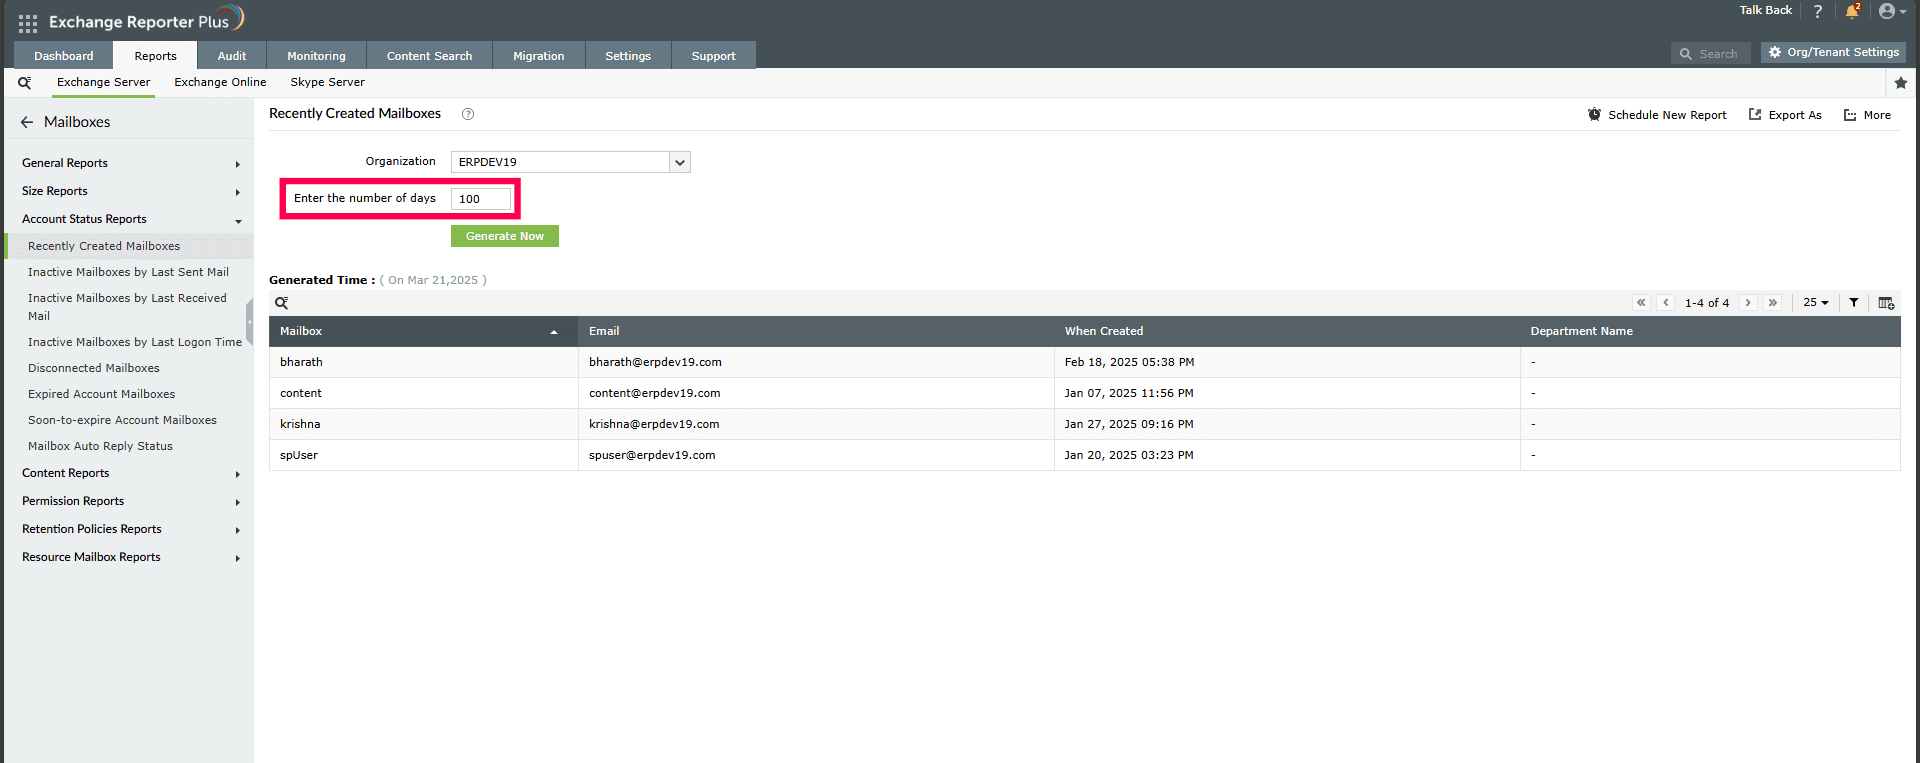Select the Exchange Server sub-tab

pos(104,82)
